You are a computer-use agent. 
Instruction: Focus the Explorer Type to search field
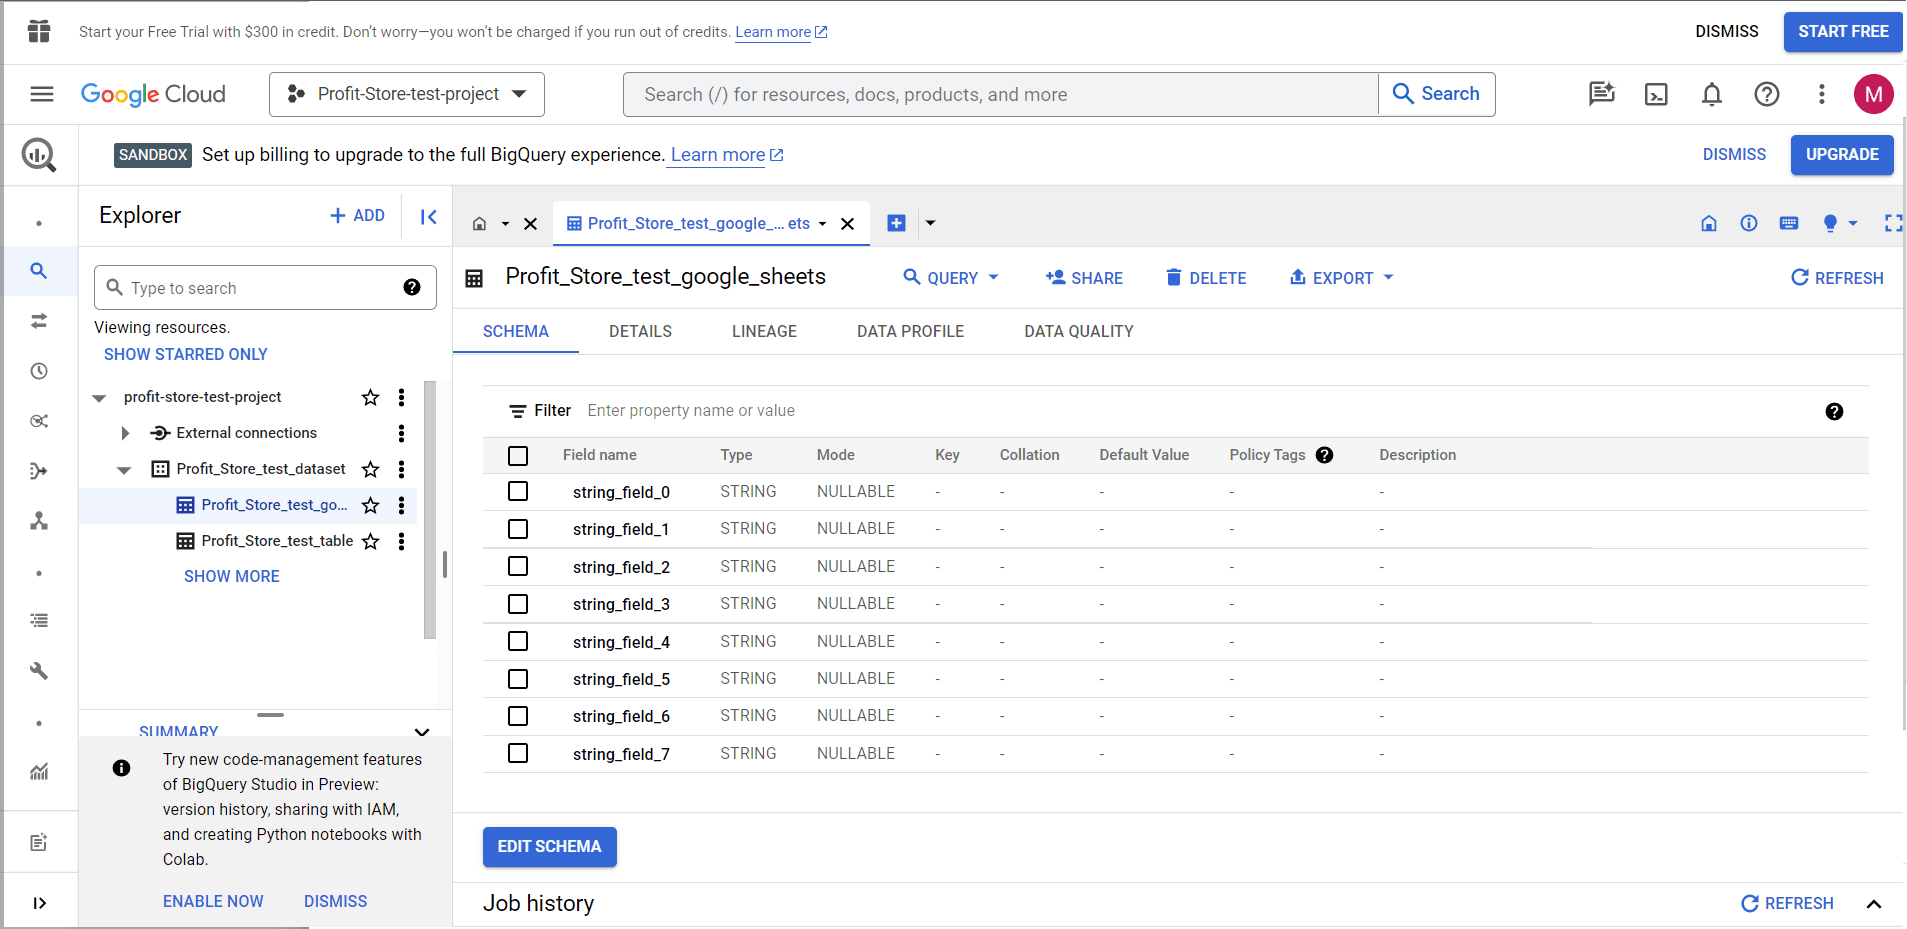(x=265, y=288)
